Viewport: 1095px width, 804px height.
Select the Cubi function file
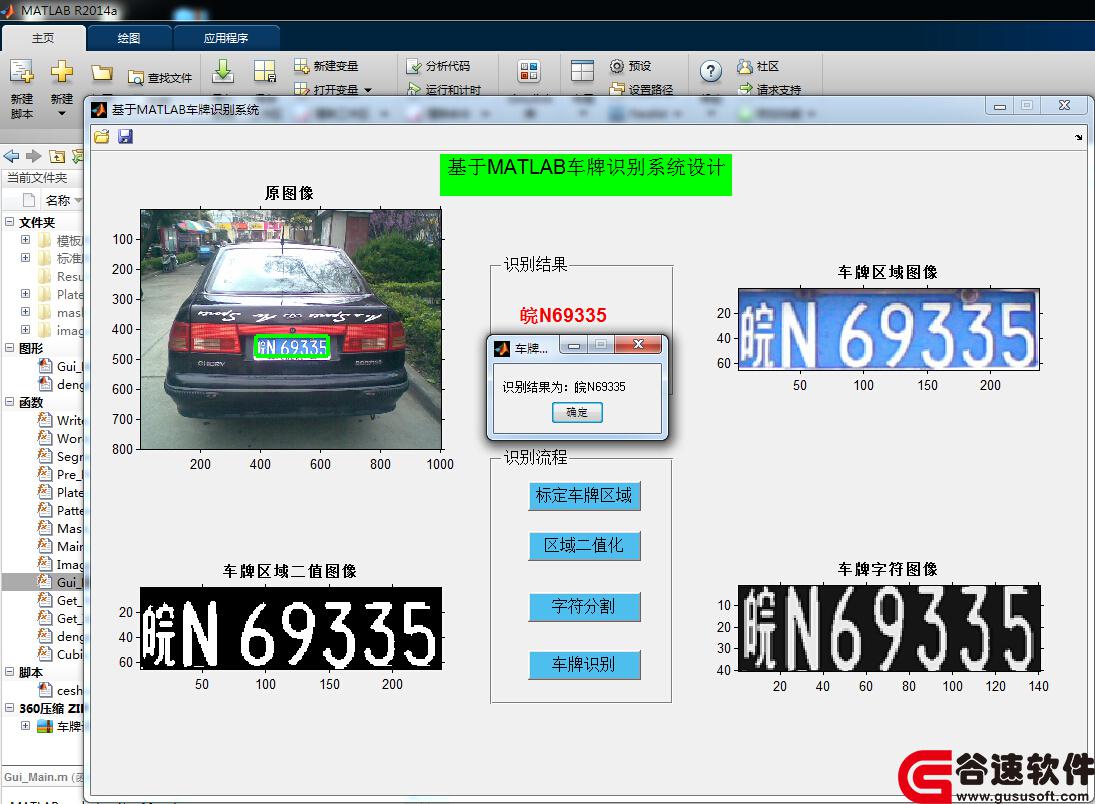(61, 654)
